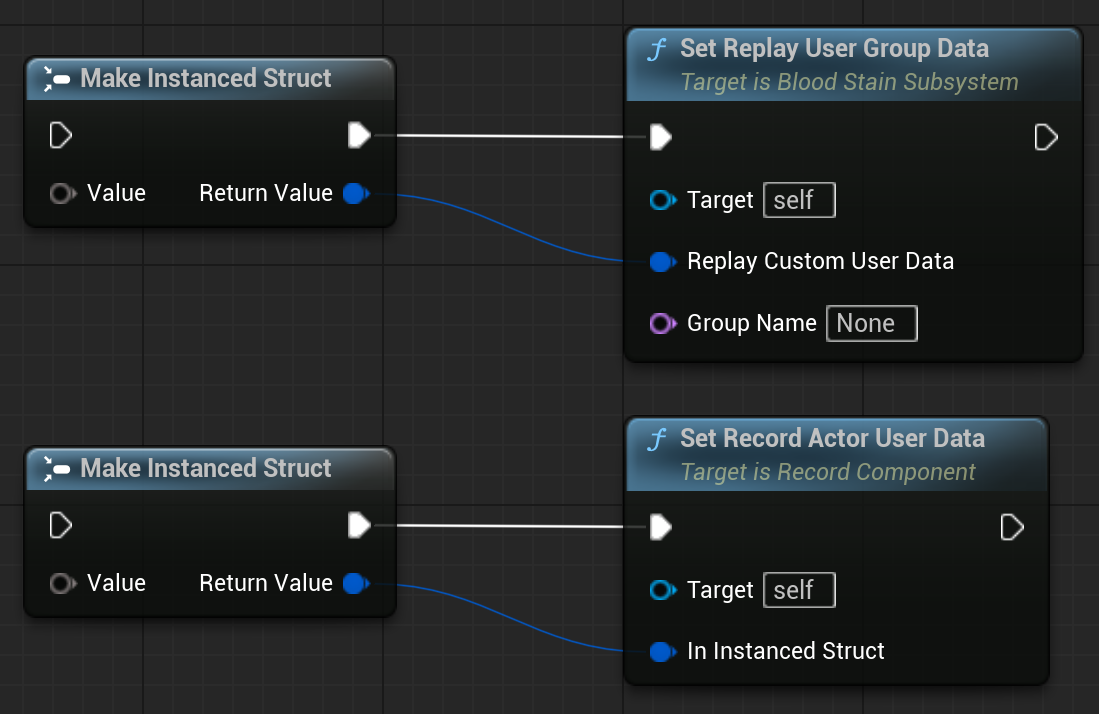Click the top Make Instanced Struct exec input pin
The width and height of the screenshot is (1099, 714).
(61, 135)
